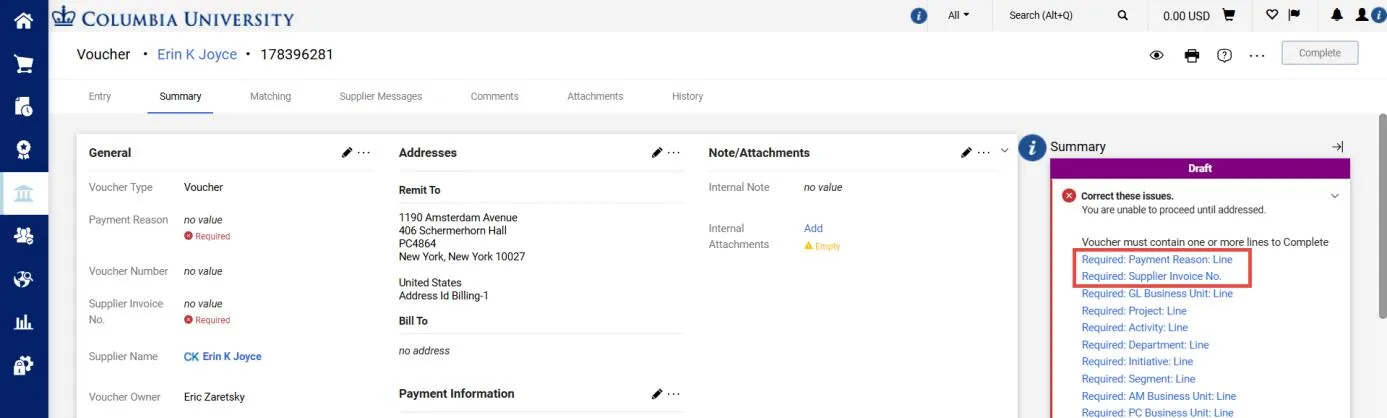The height and width of the screenshot is (418, 1387).
Task: Open the action items flag icon
Action: (x=1294, y=15)
